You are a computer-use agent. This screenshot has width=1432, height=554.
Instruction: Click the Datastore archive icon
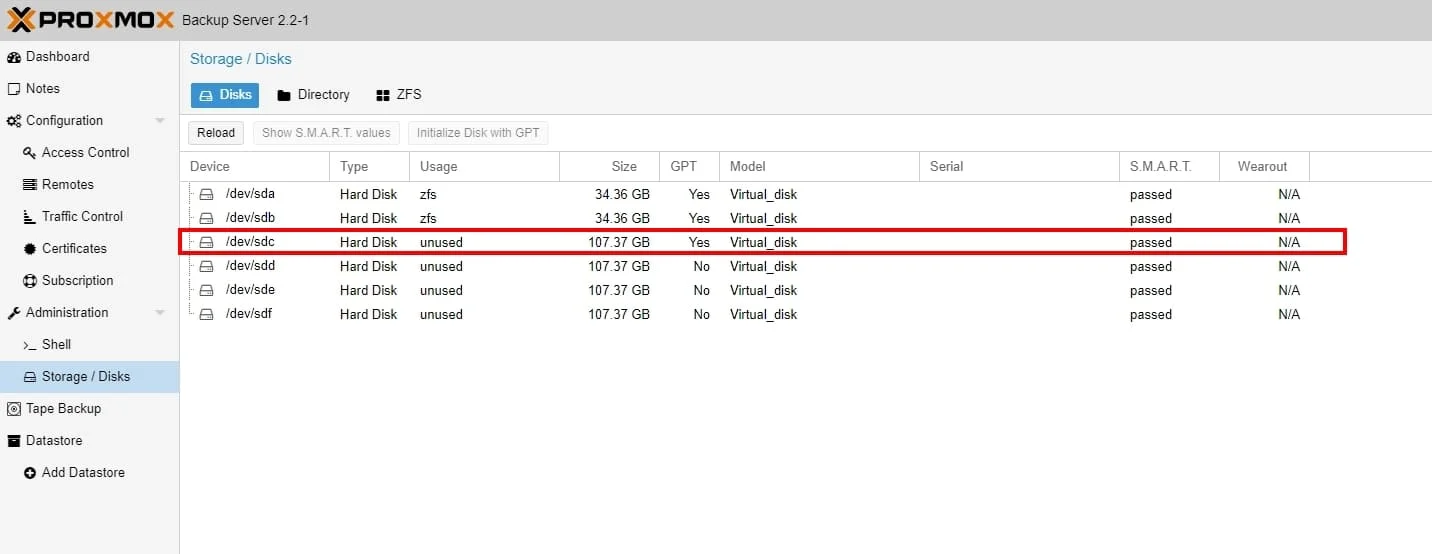(14, 441)
